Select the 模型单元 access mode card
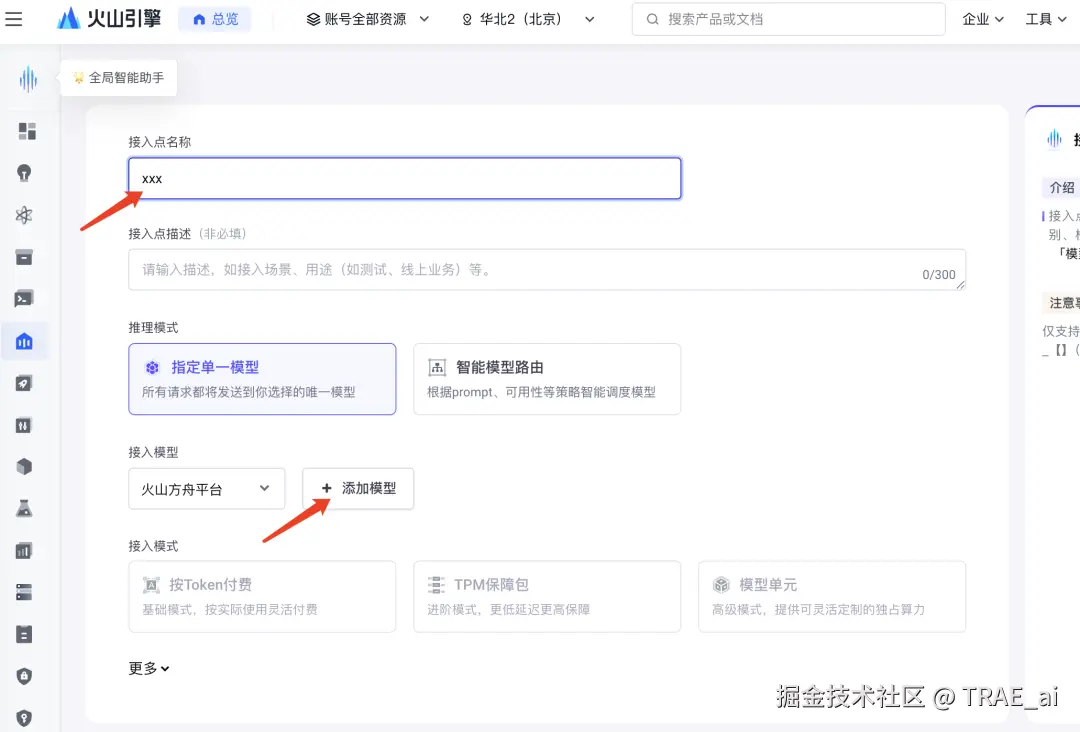 832,596
